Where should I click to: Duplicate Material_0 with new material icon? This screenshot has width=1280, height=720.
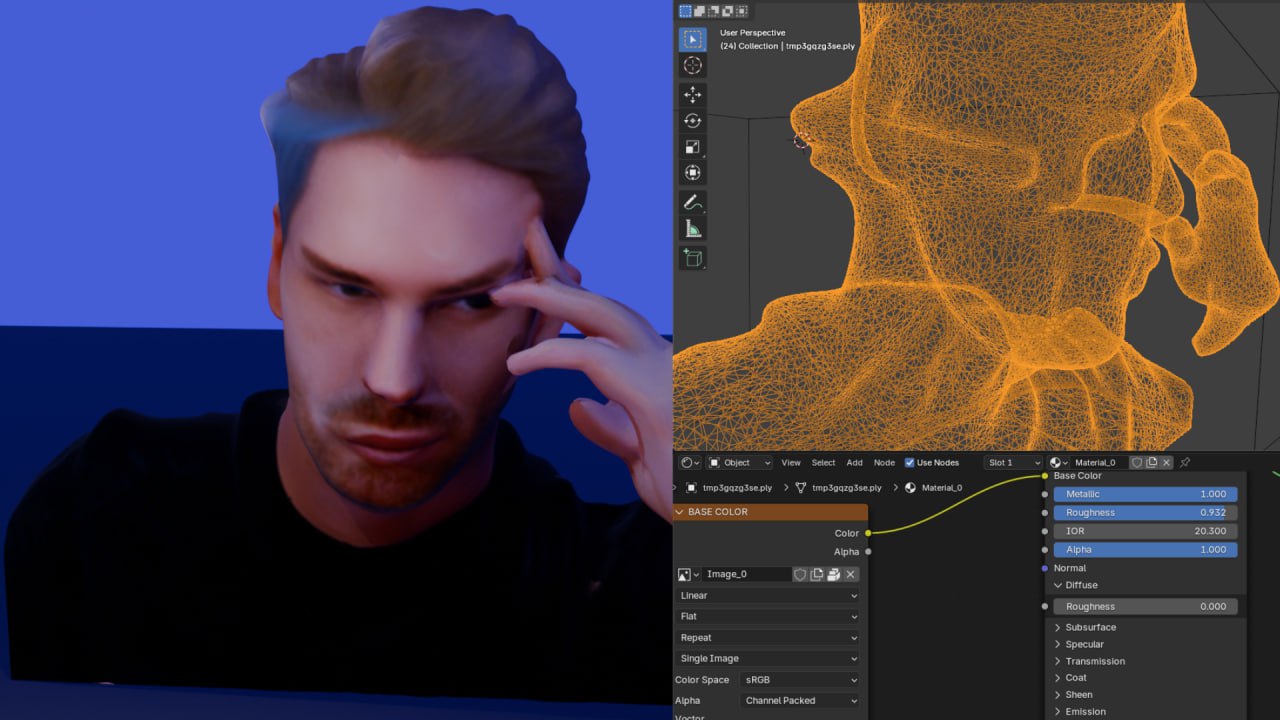[x=1152, y=463]
